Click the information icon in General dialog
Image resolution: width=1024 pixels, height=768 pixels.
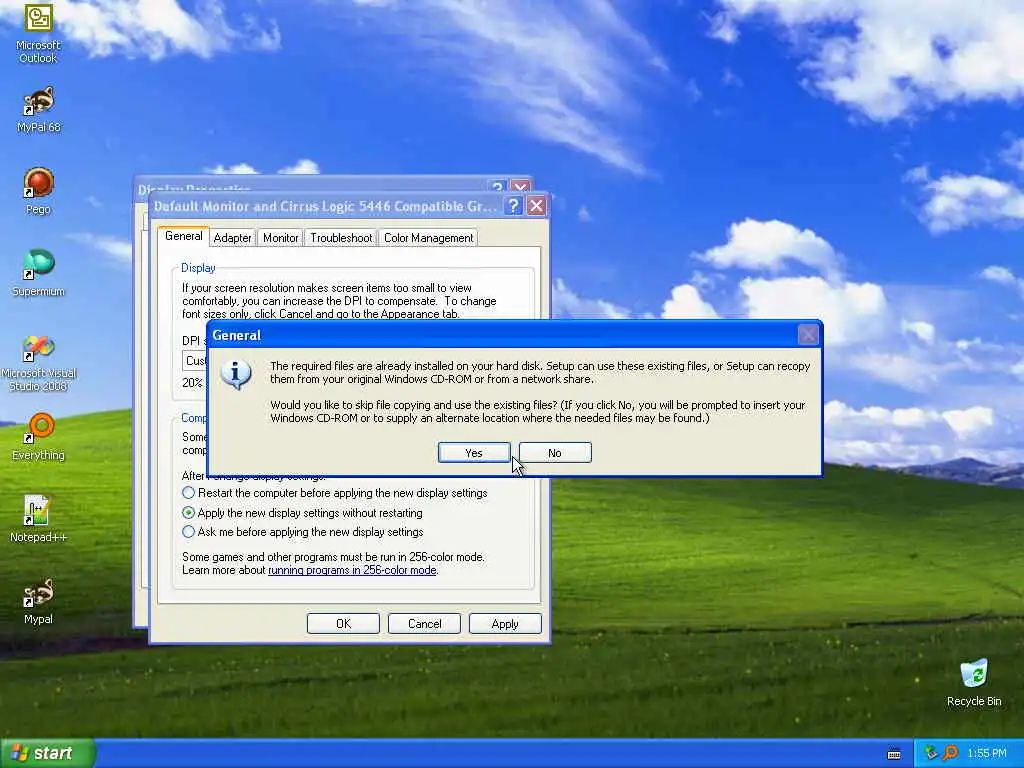click(x=236, y=374)
